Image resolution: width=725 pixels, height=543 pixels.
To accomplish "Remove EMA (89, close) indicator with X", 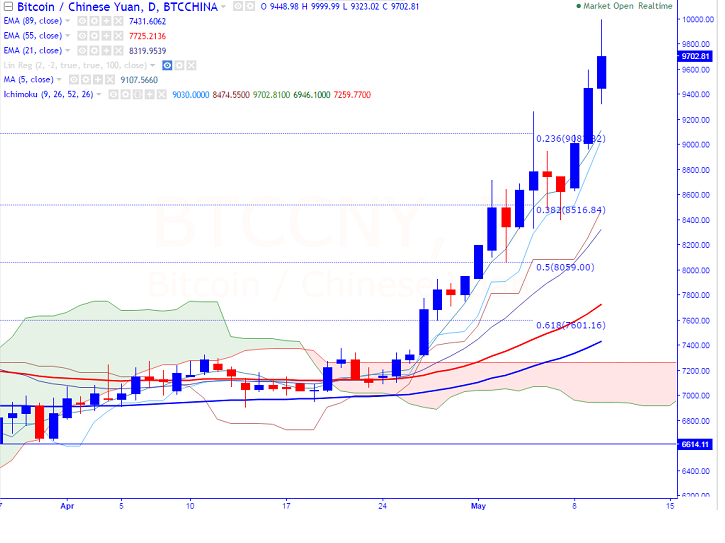I will click(x=118, y=21).
